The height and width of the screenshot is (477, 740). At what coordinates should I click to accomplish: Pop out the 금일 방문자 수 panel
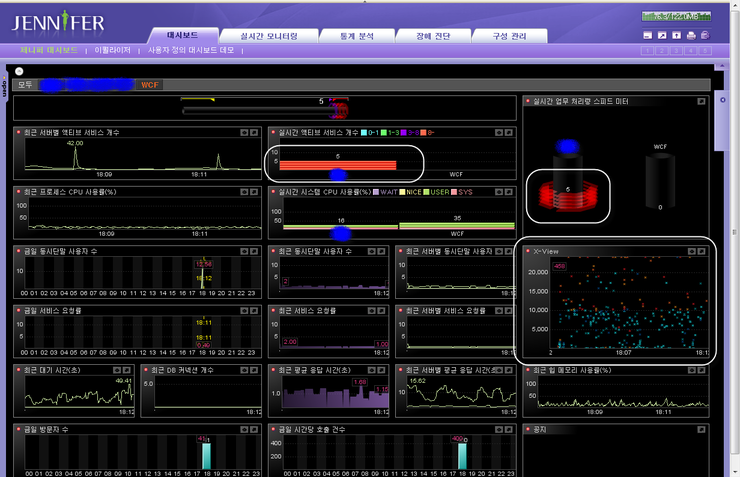tap(254, 430)
